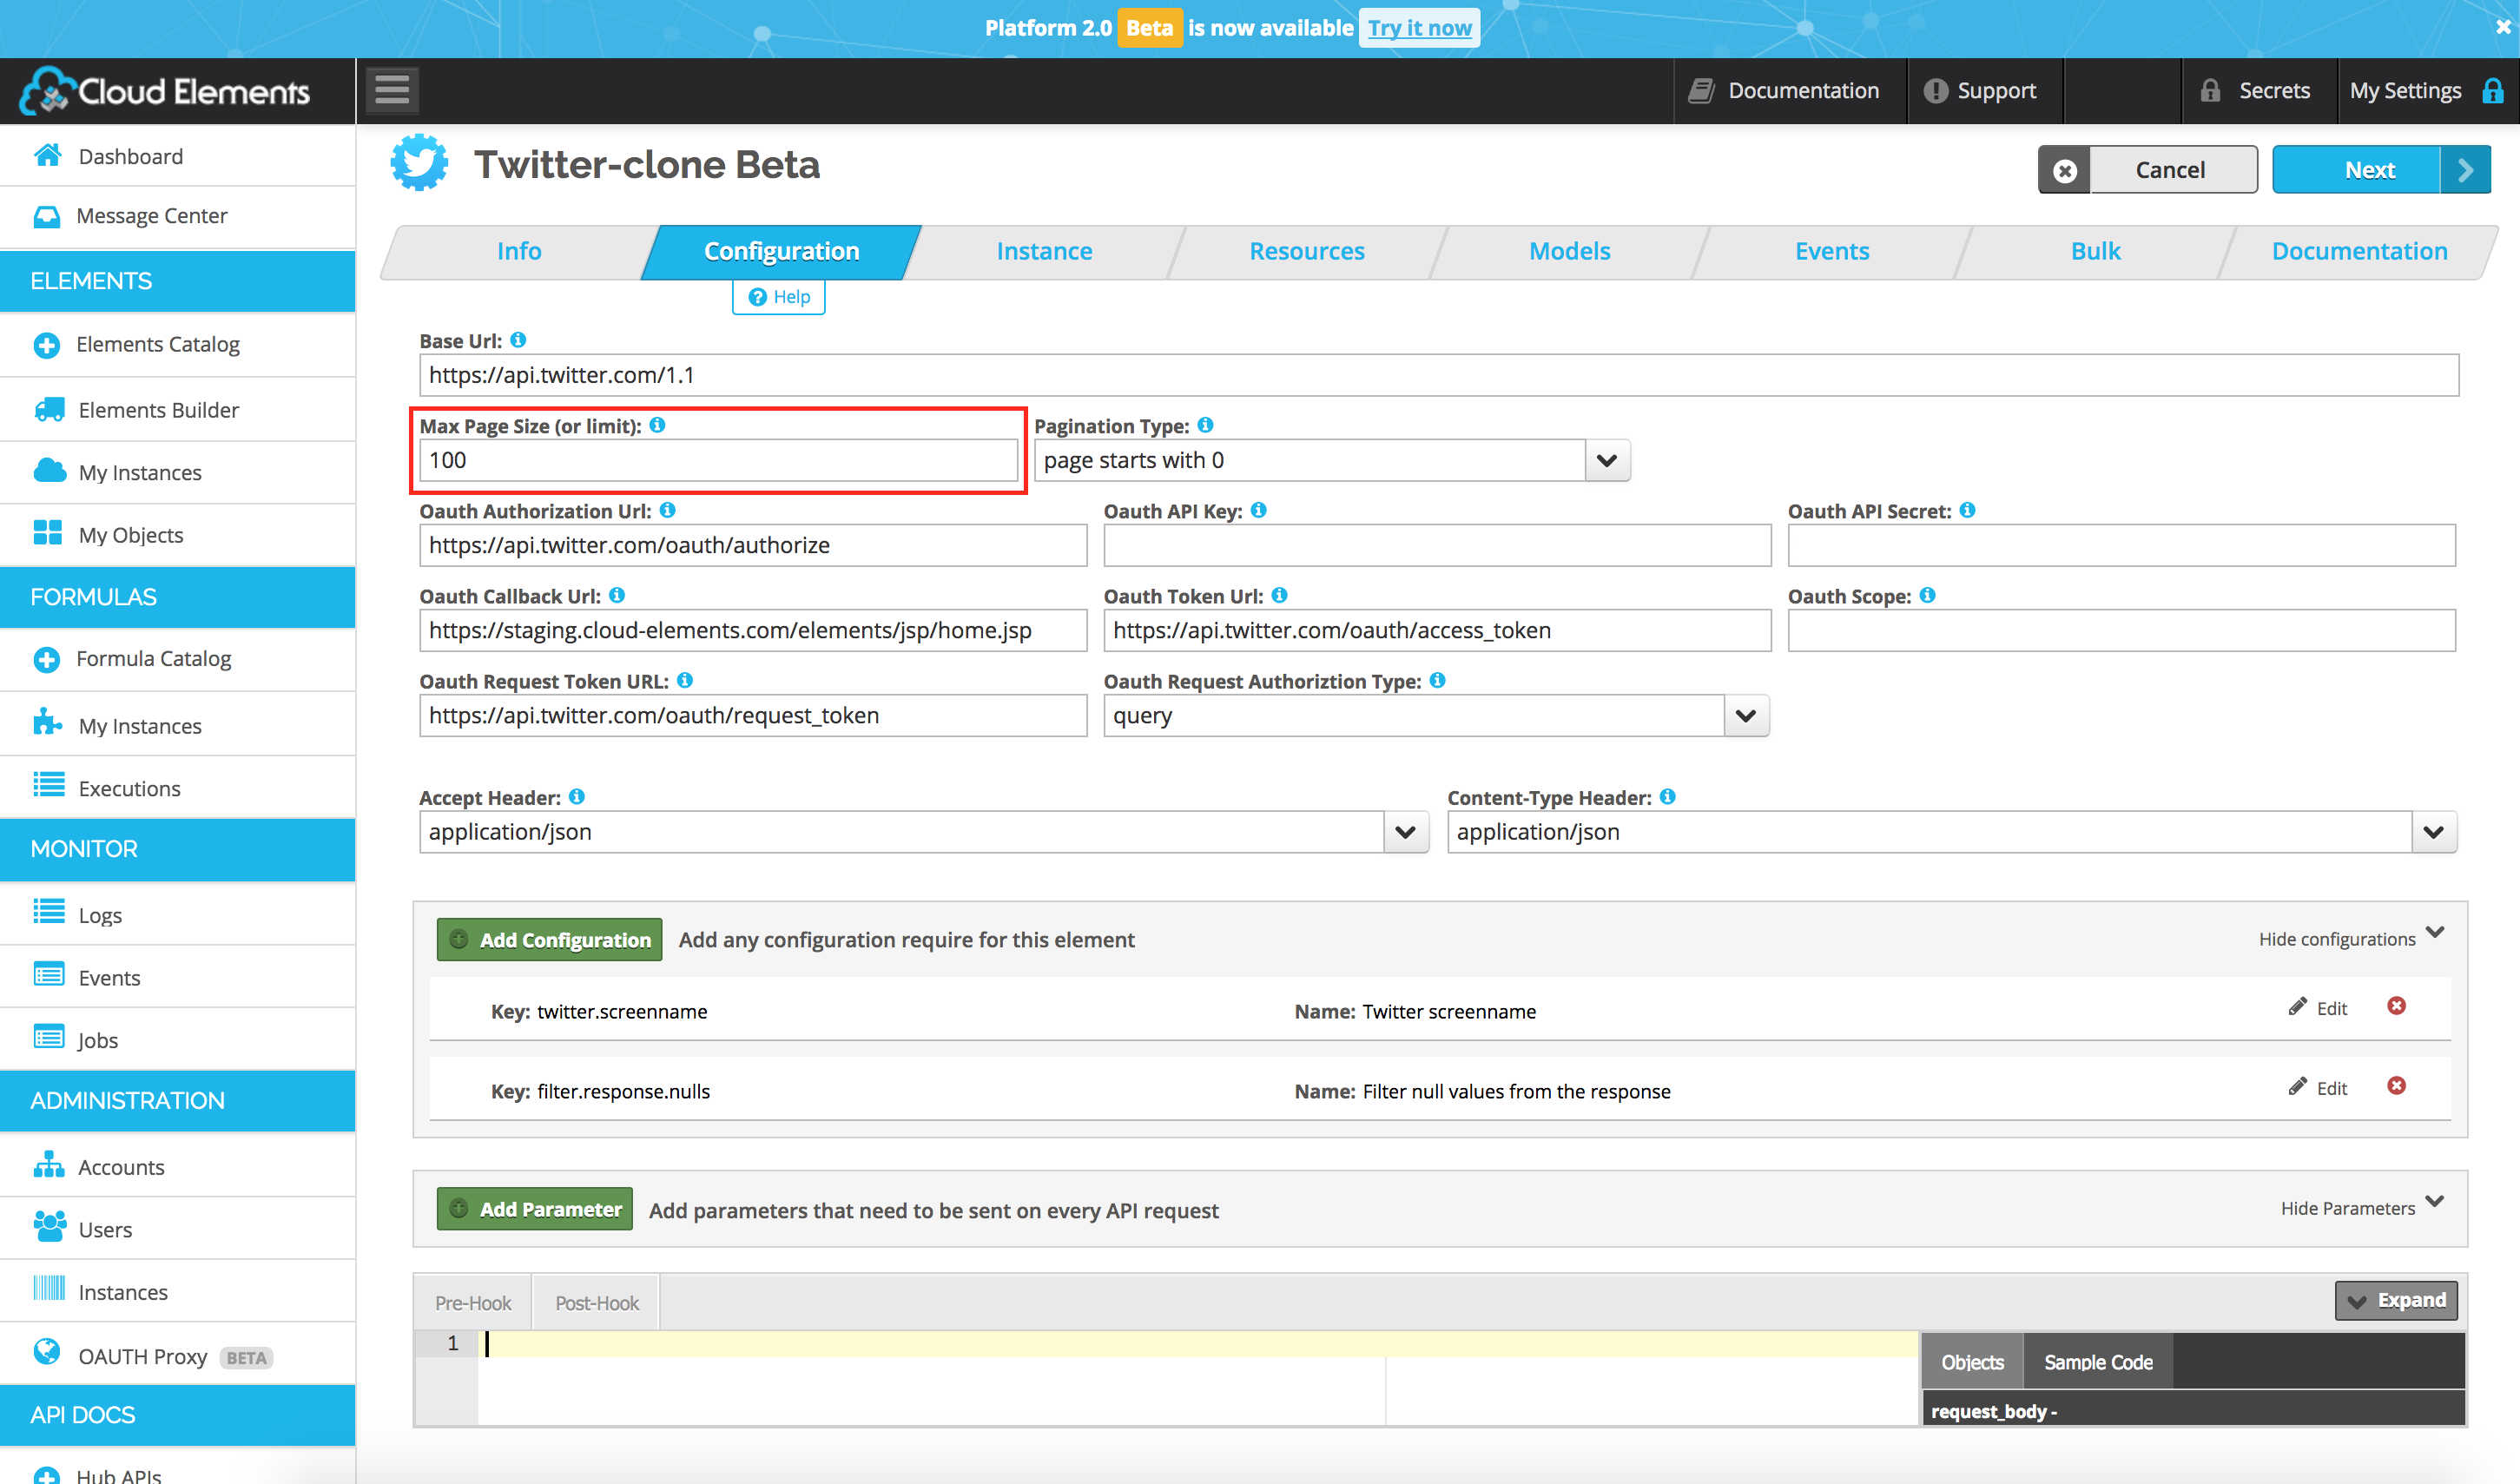Switch to the Bulk tab
Screen dimensions: 2520x1484
(x=2095, y=251)
